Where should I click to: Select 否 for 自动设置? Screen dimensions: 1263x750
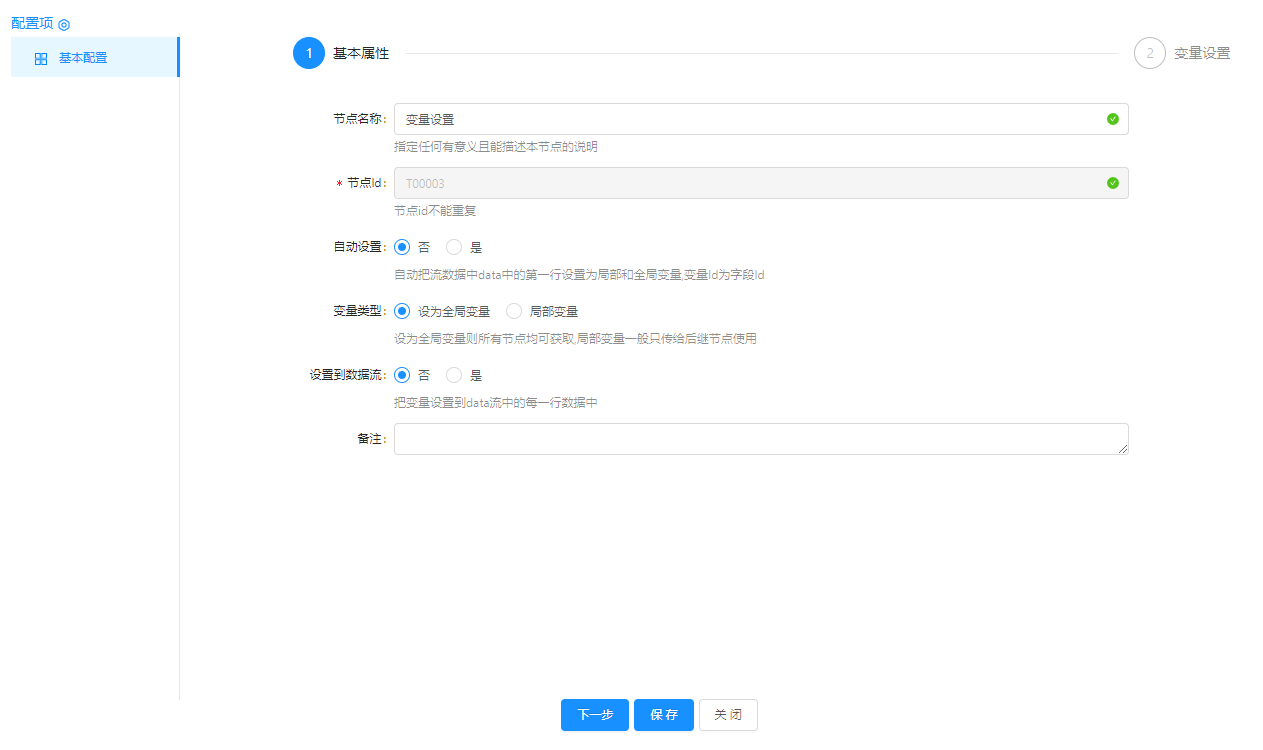click(403, 247)
